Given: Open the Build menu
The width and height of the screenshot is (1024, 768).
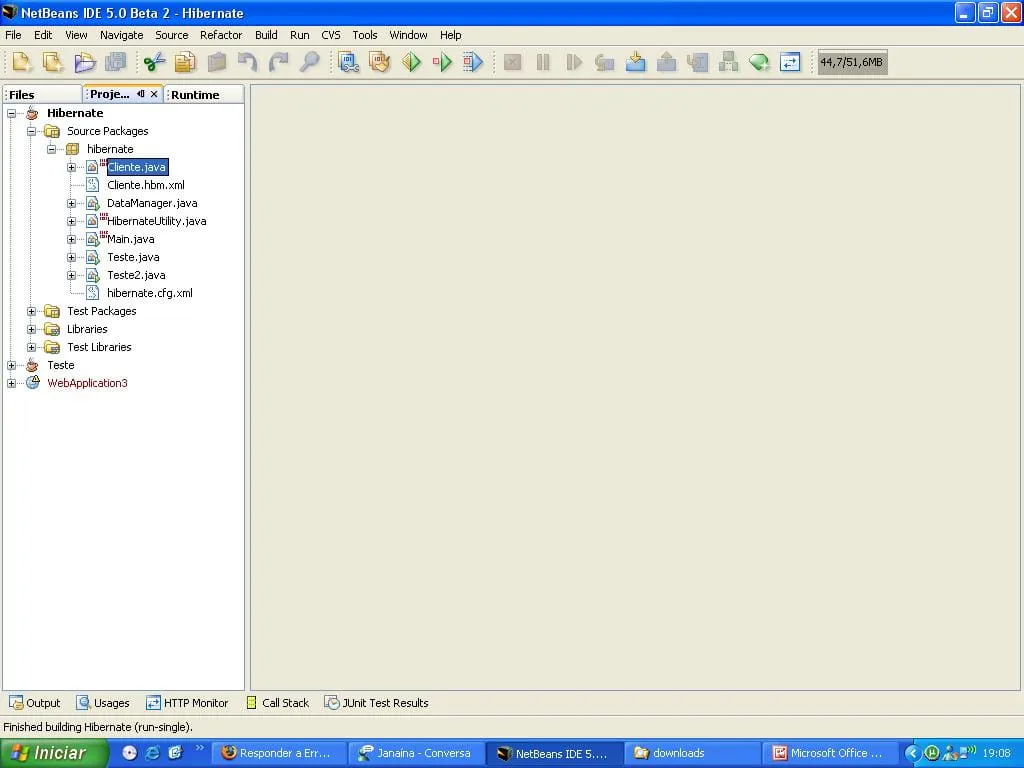Looking at the screenshot, I should coord(266,35).
